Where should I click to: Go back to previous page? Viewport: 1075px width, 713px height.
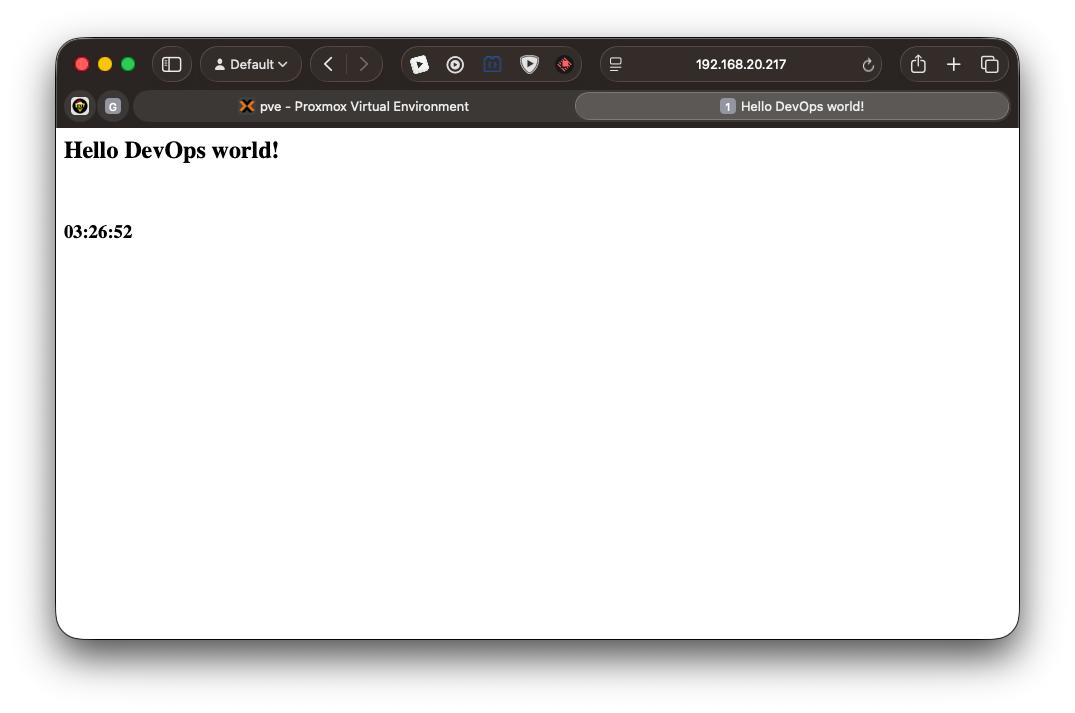click(328, 64)
